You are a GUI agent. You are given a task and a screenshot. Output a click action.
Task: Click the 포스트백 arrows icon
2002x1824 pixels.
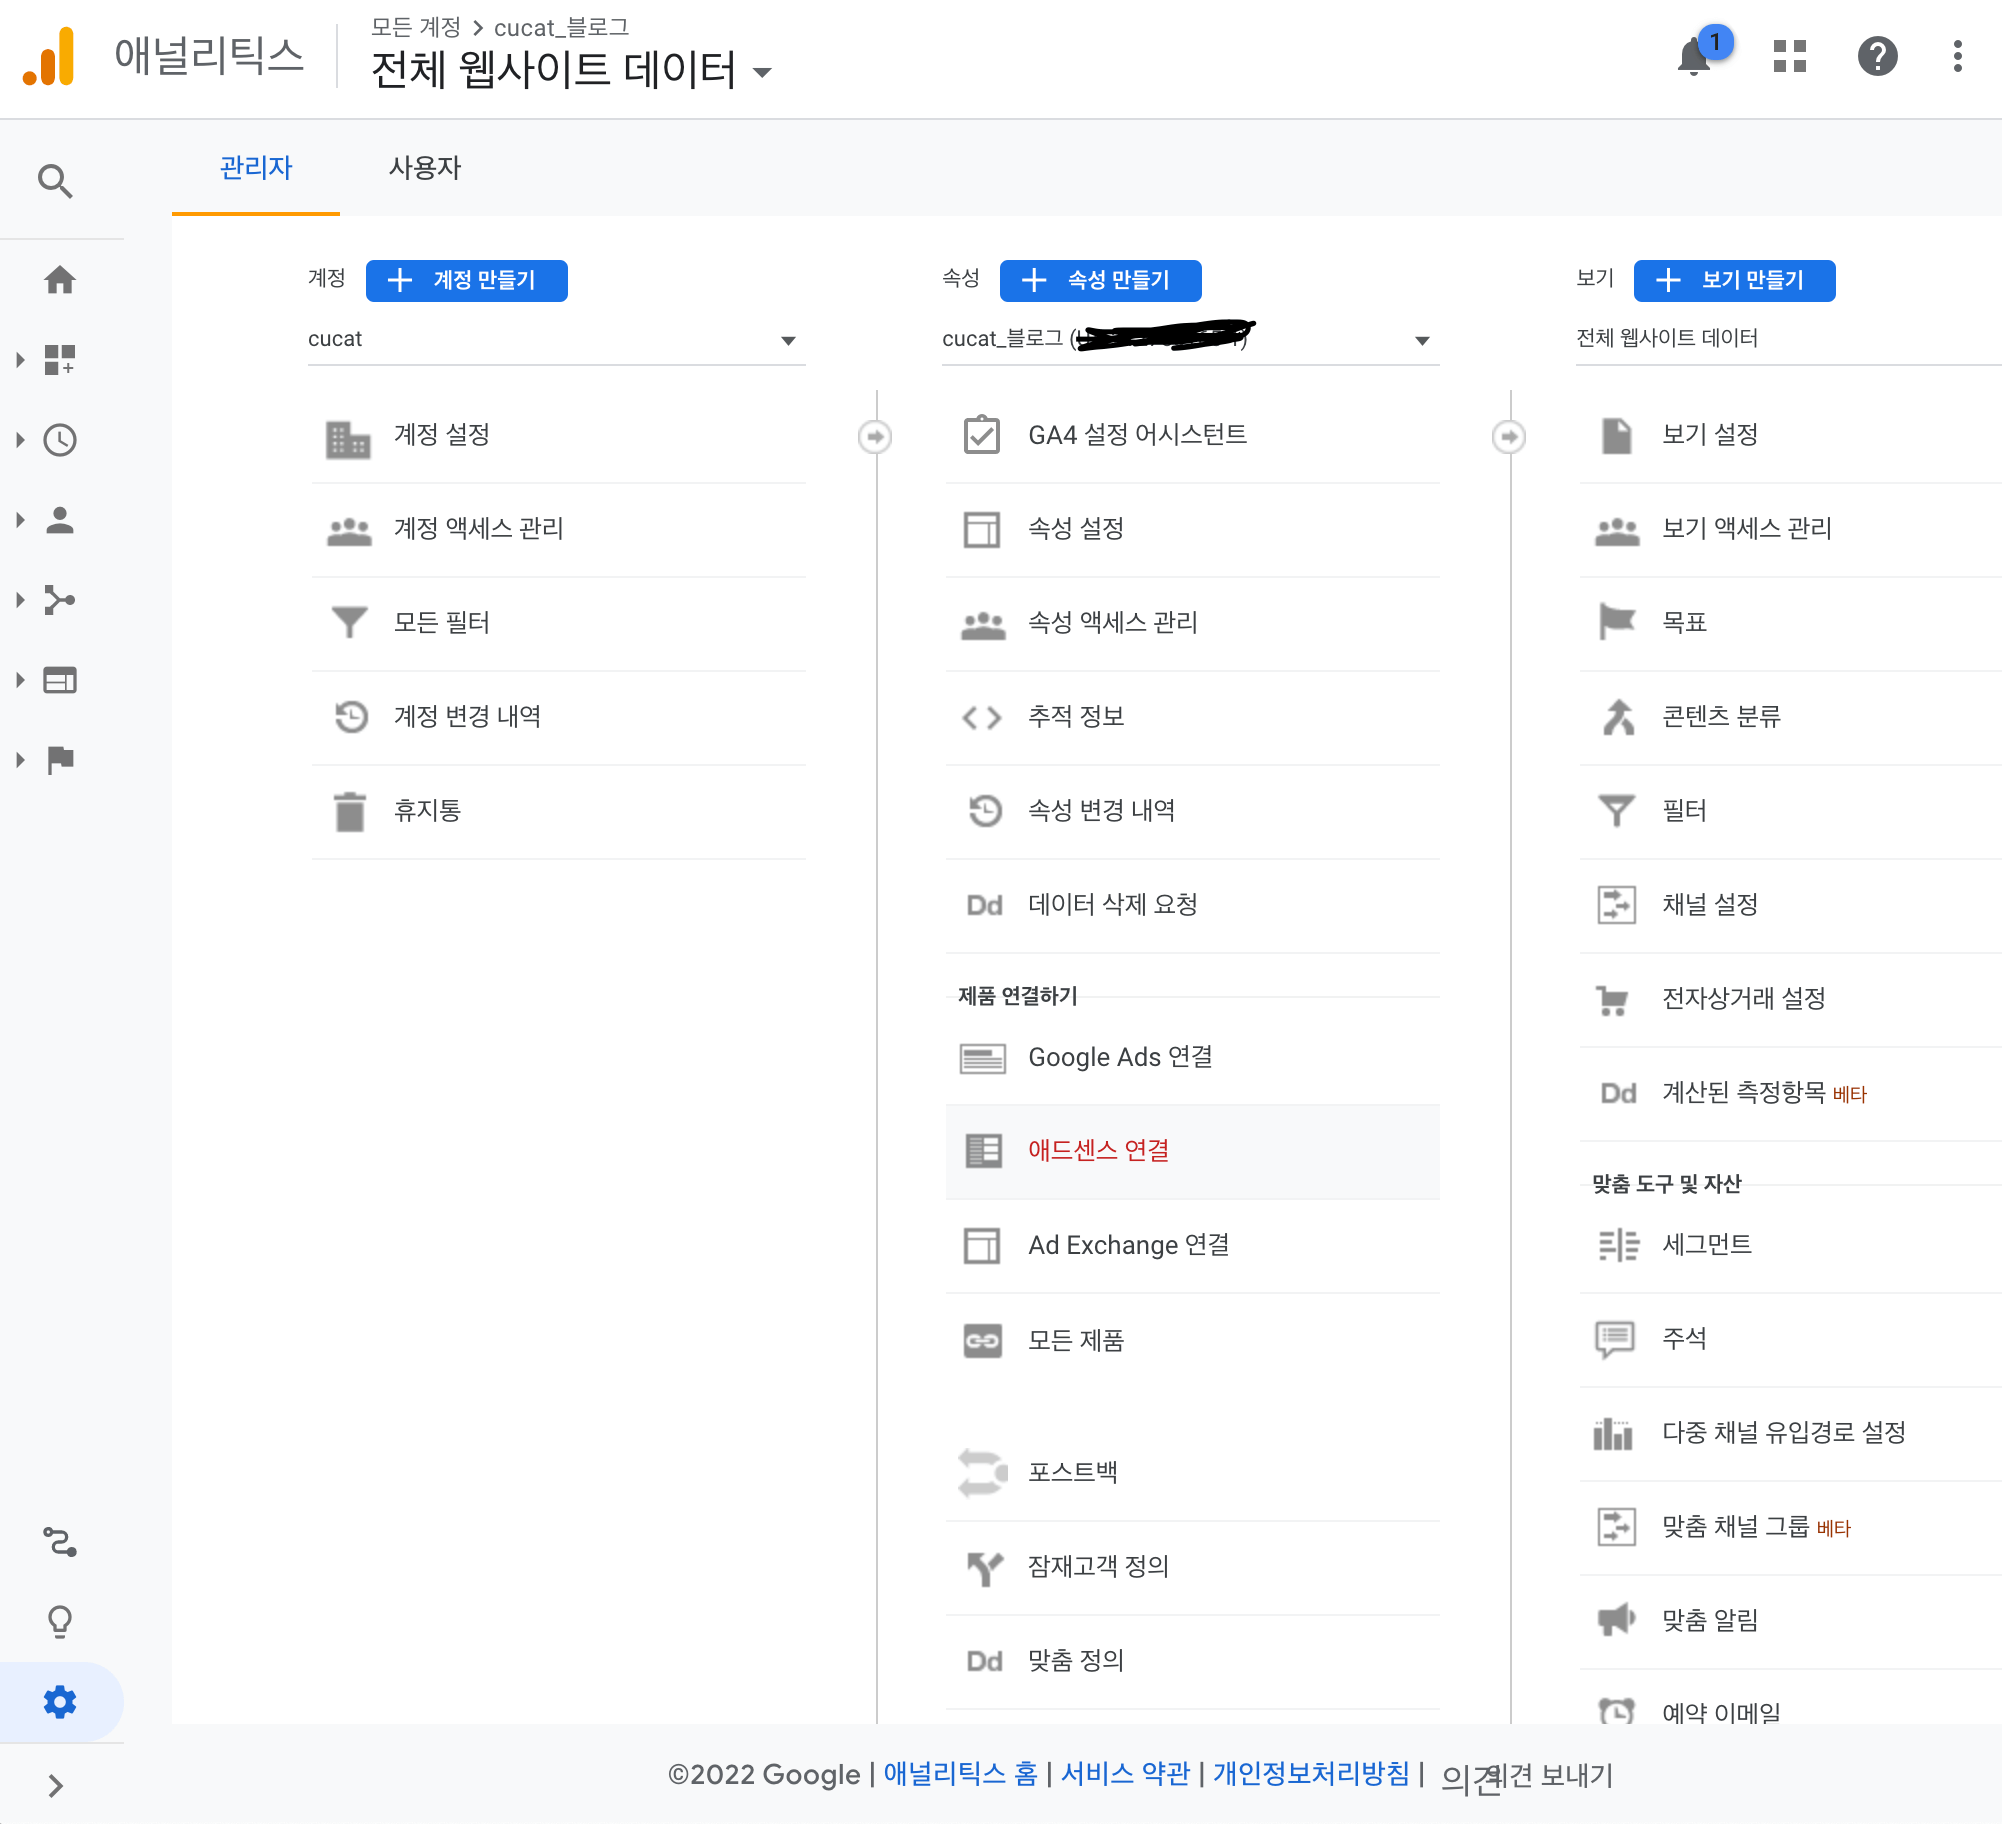click(x=982, y=1472)
